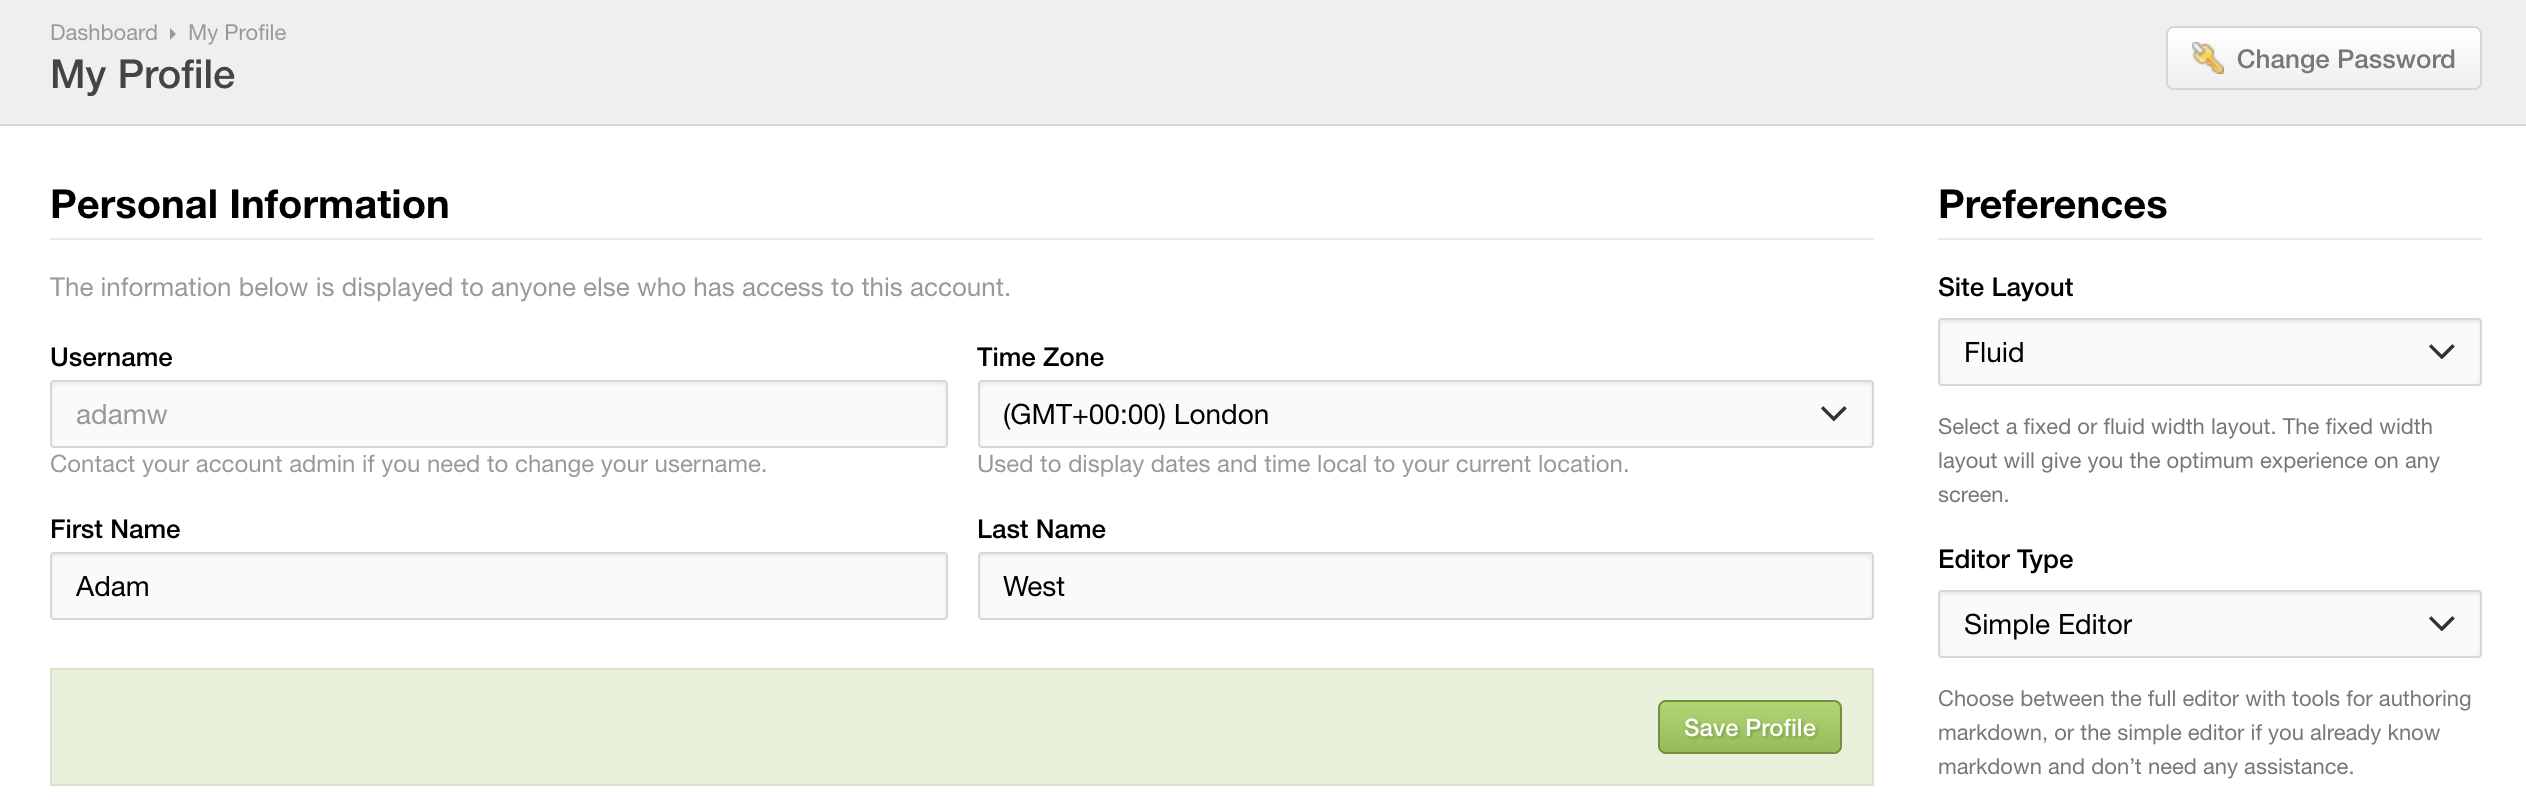
Task: Go to Dashboard via breadcrumb link
Action: (x=104, y=32)
